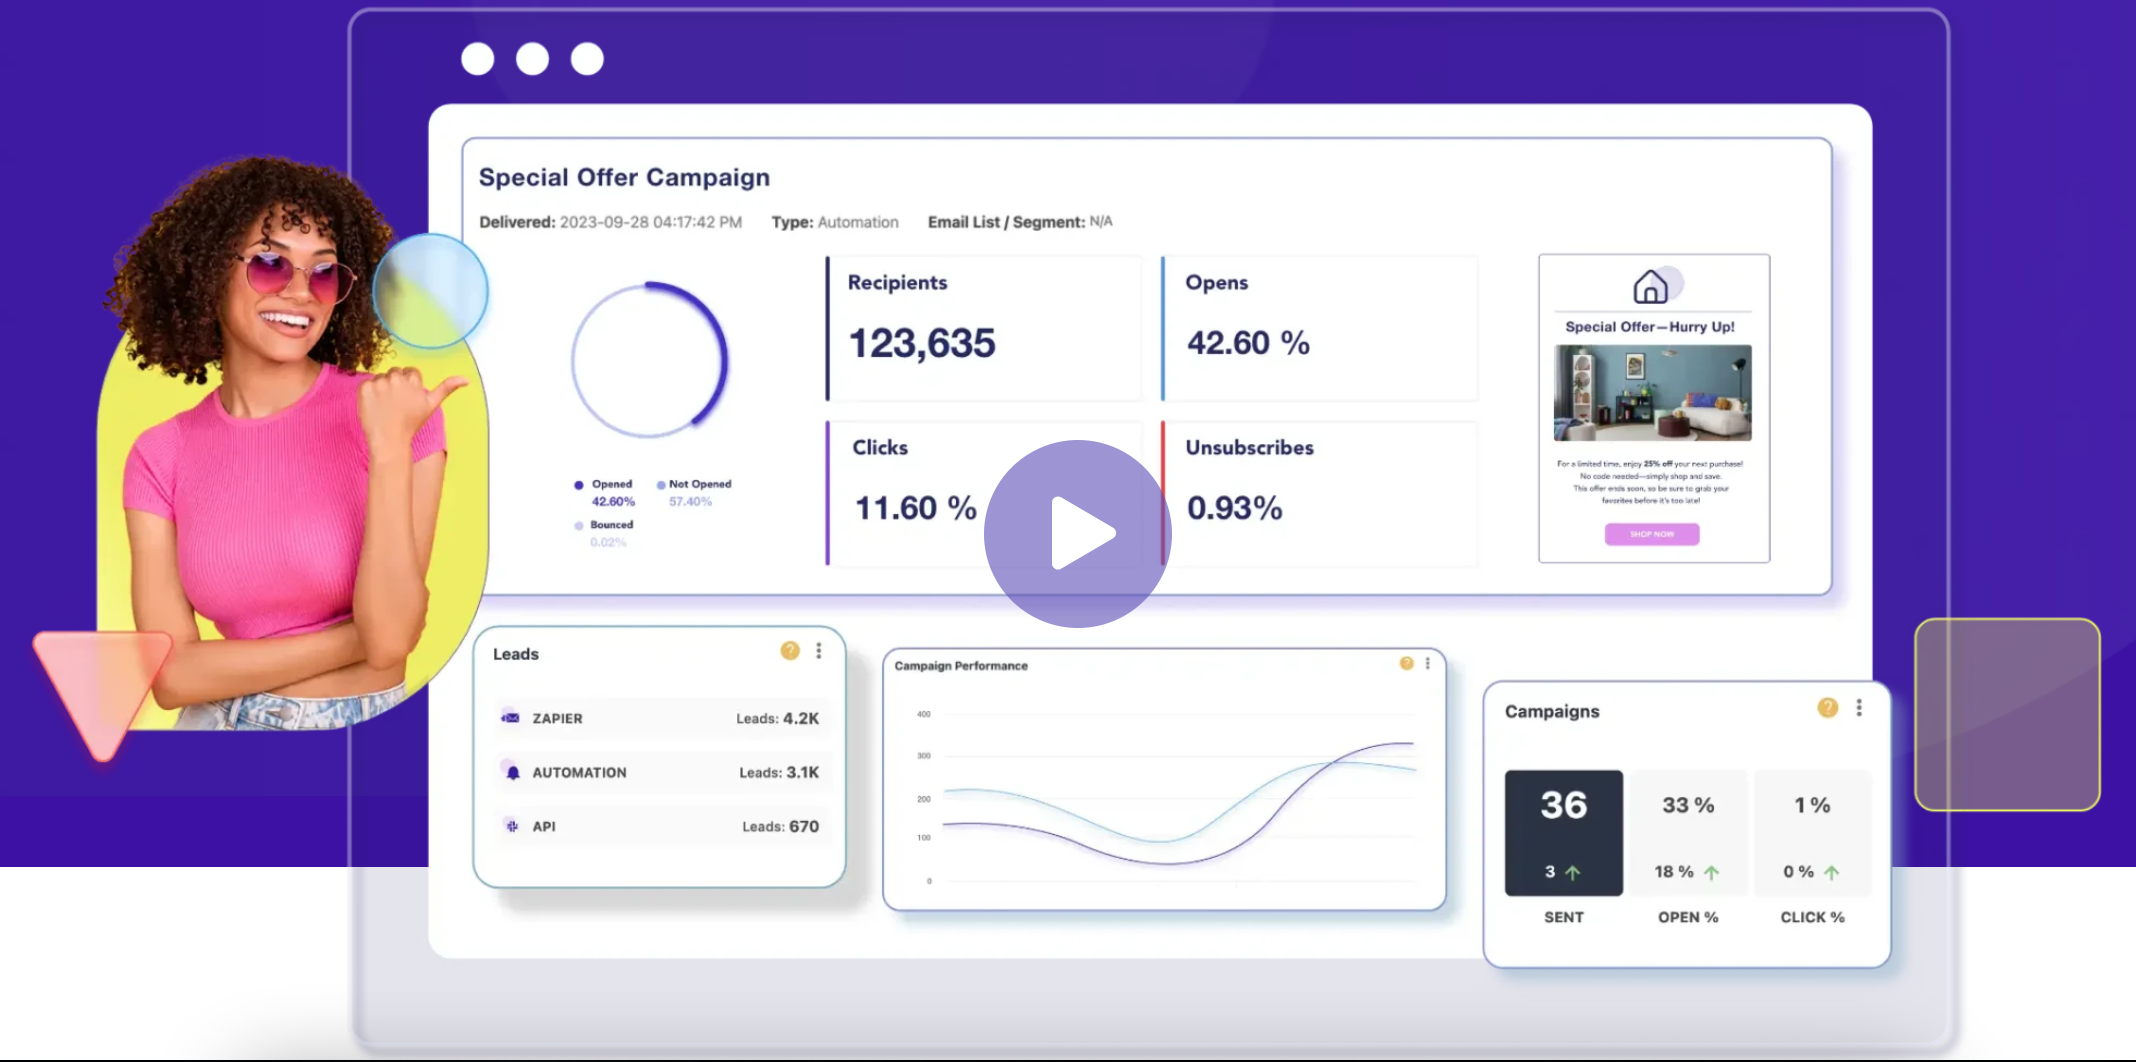Click the Not Opened legend dot
2136x1062 pixels.
point(661,485)
